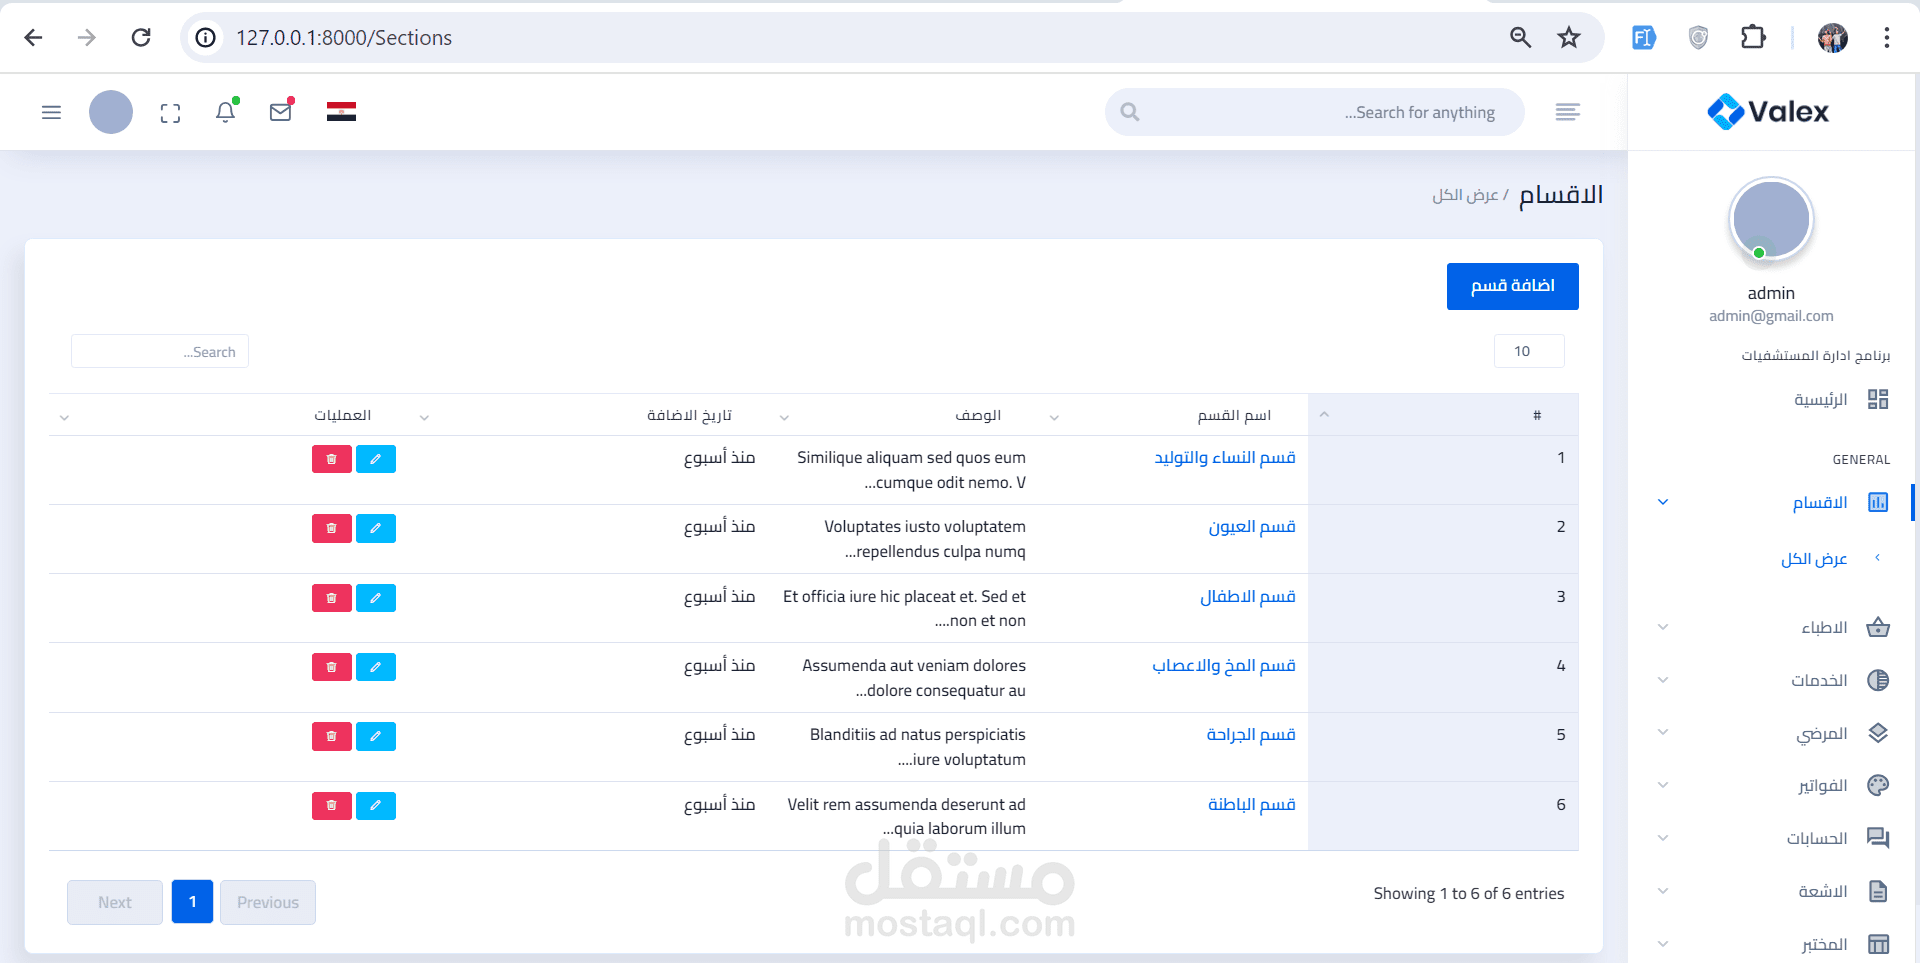This screenshot has height=963, width=1920.
Task: Expand the الفواتير sidebar menu
Action: pos(1773,785)
